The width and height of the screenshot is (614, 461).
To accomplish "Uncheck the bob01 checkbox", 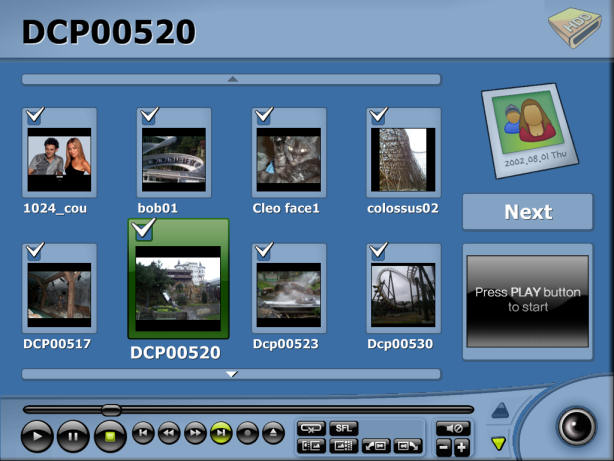I will click(x=150, y=115).
